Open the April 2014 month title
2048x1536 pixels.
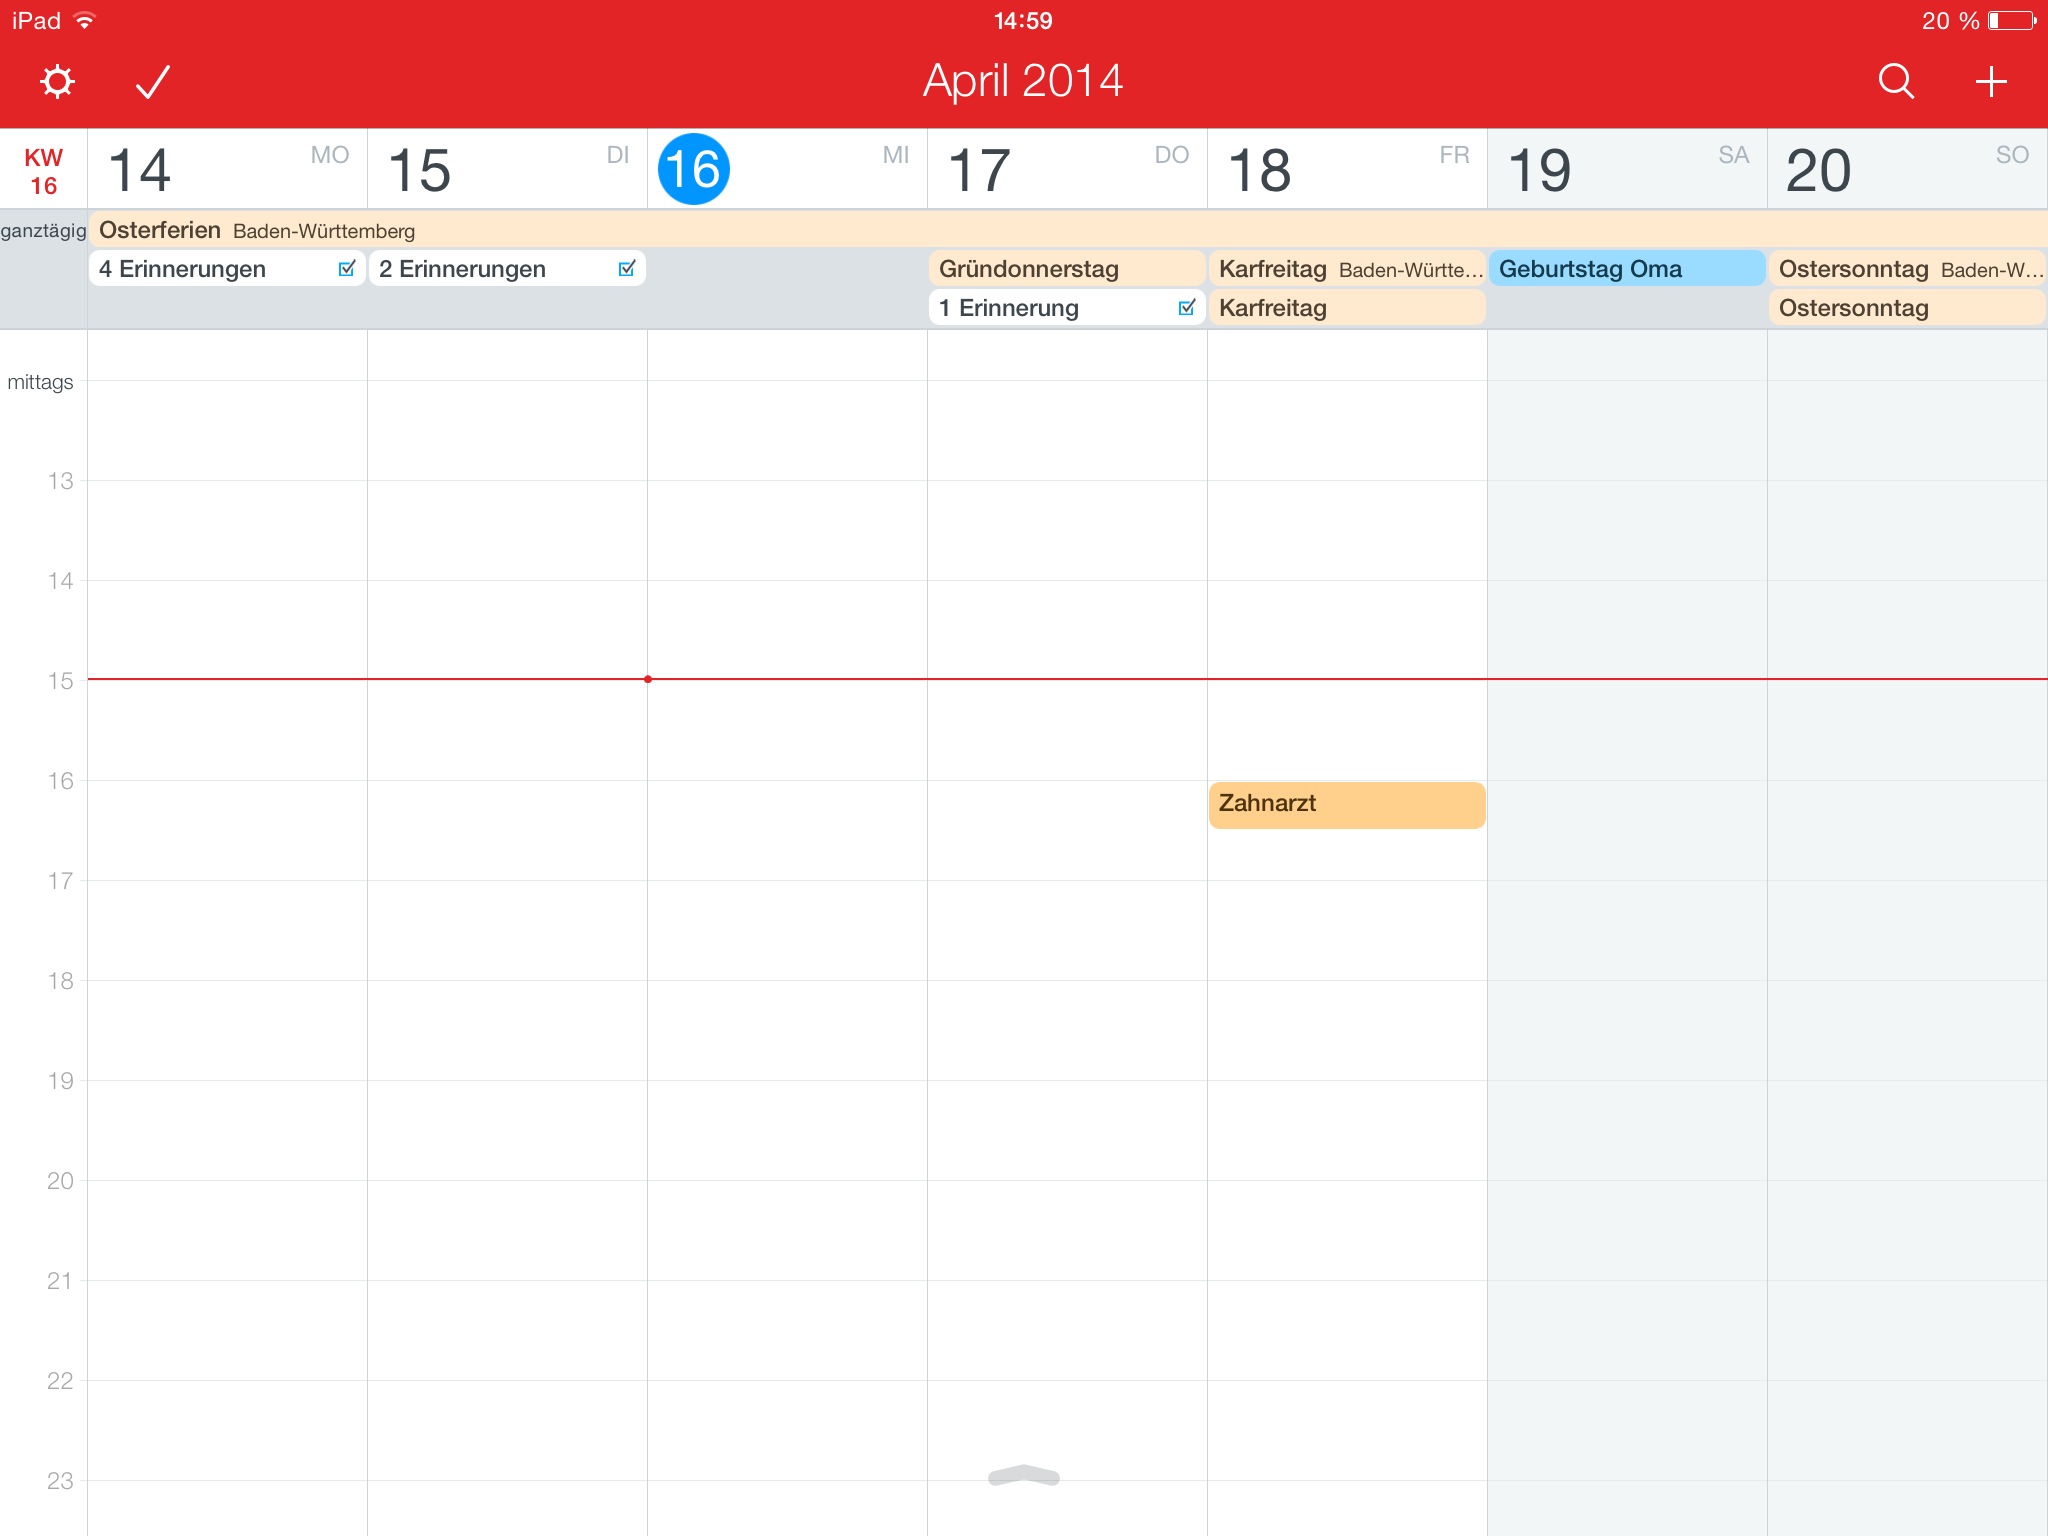tap(1023, 81)
